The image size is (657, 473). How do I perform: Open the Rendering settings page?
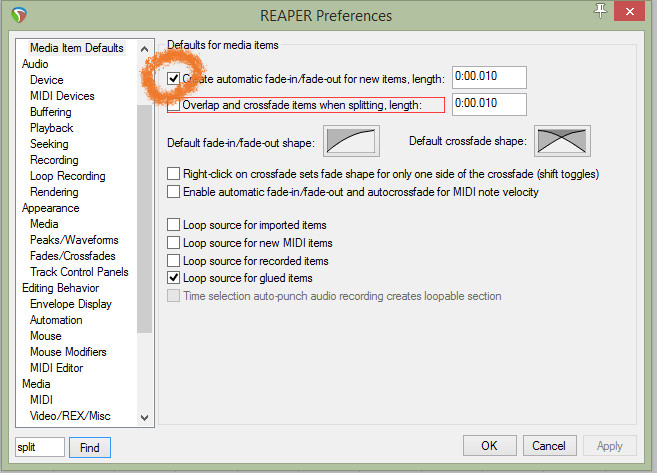(x=54, y=191)
